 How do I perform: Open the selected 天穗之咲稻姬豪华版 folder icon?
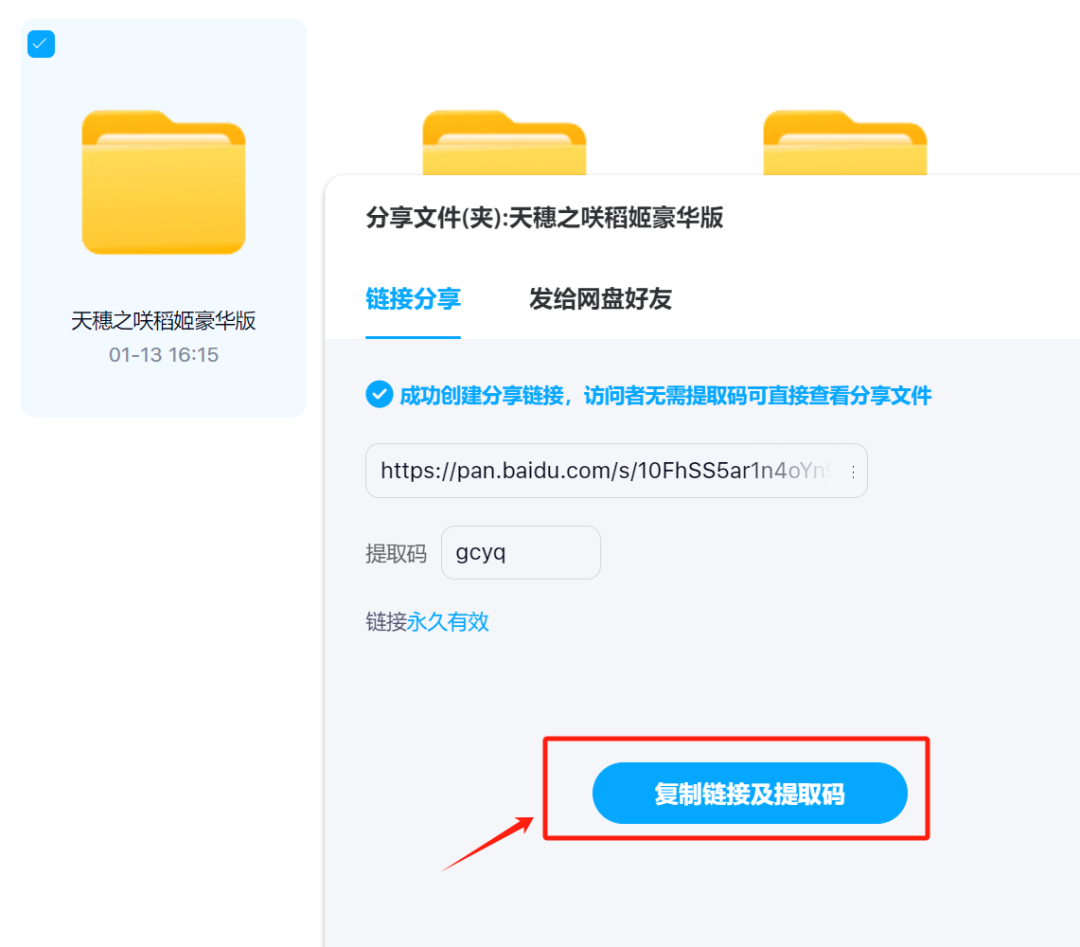click(163, 183)
